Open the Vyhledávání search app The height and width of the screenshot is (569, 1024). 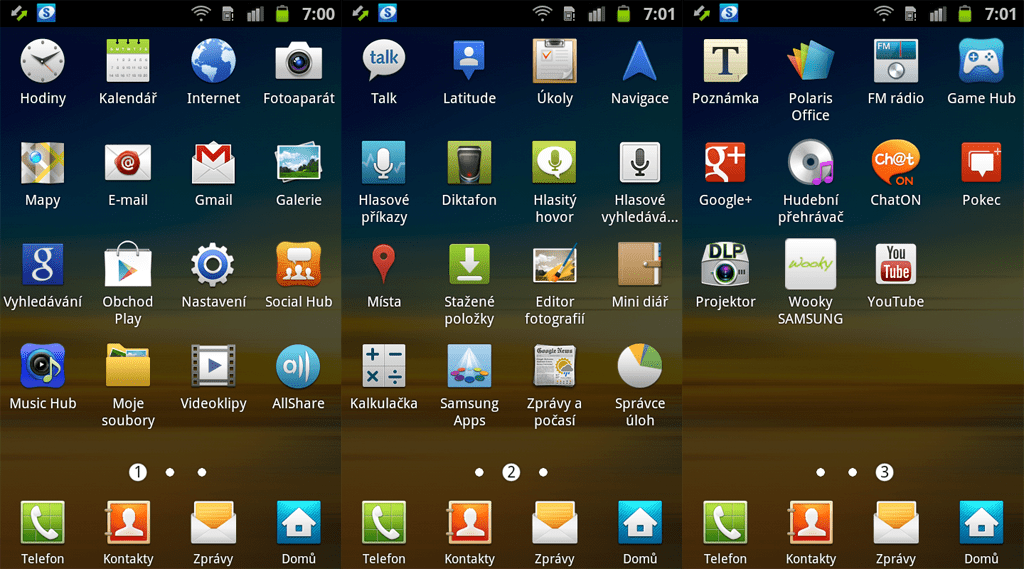(x=42, y=265)
